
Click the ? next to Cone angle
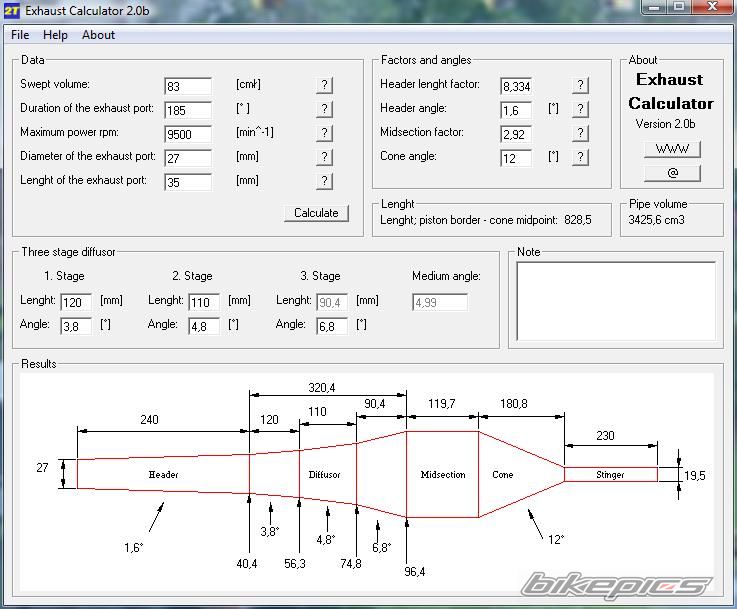(580, 157)
